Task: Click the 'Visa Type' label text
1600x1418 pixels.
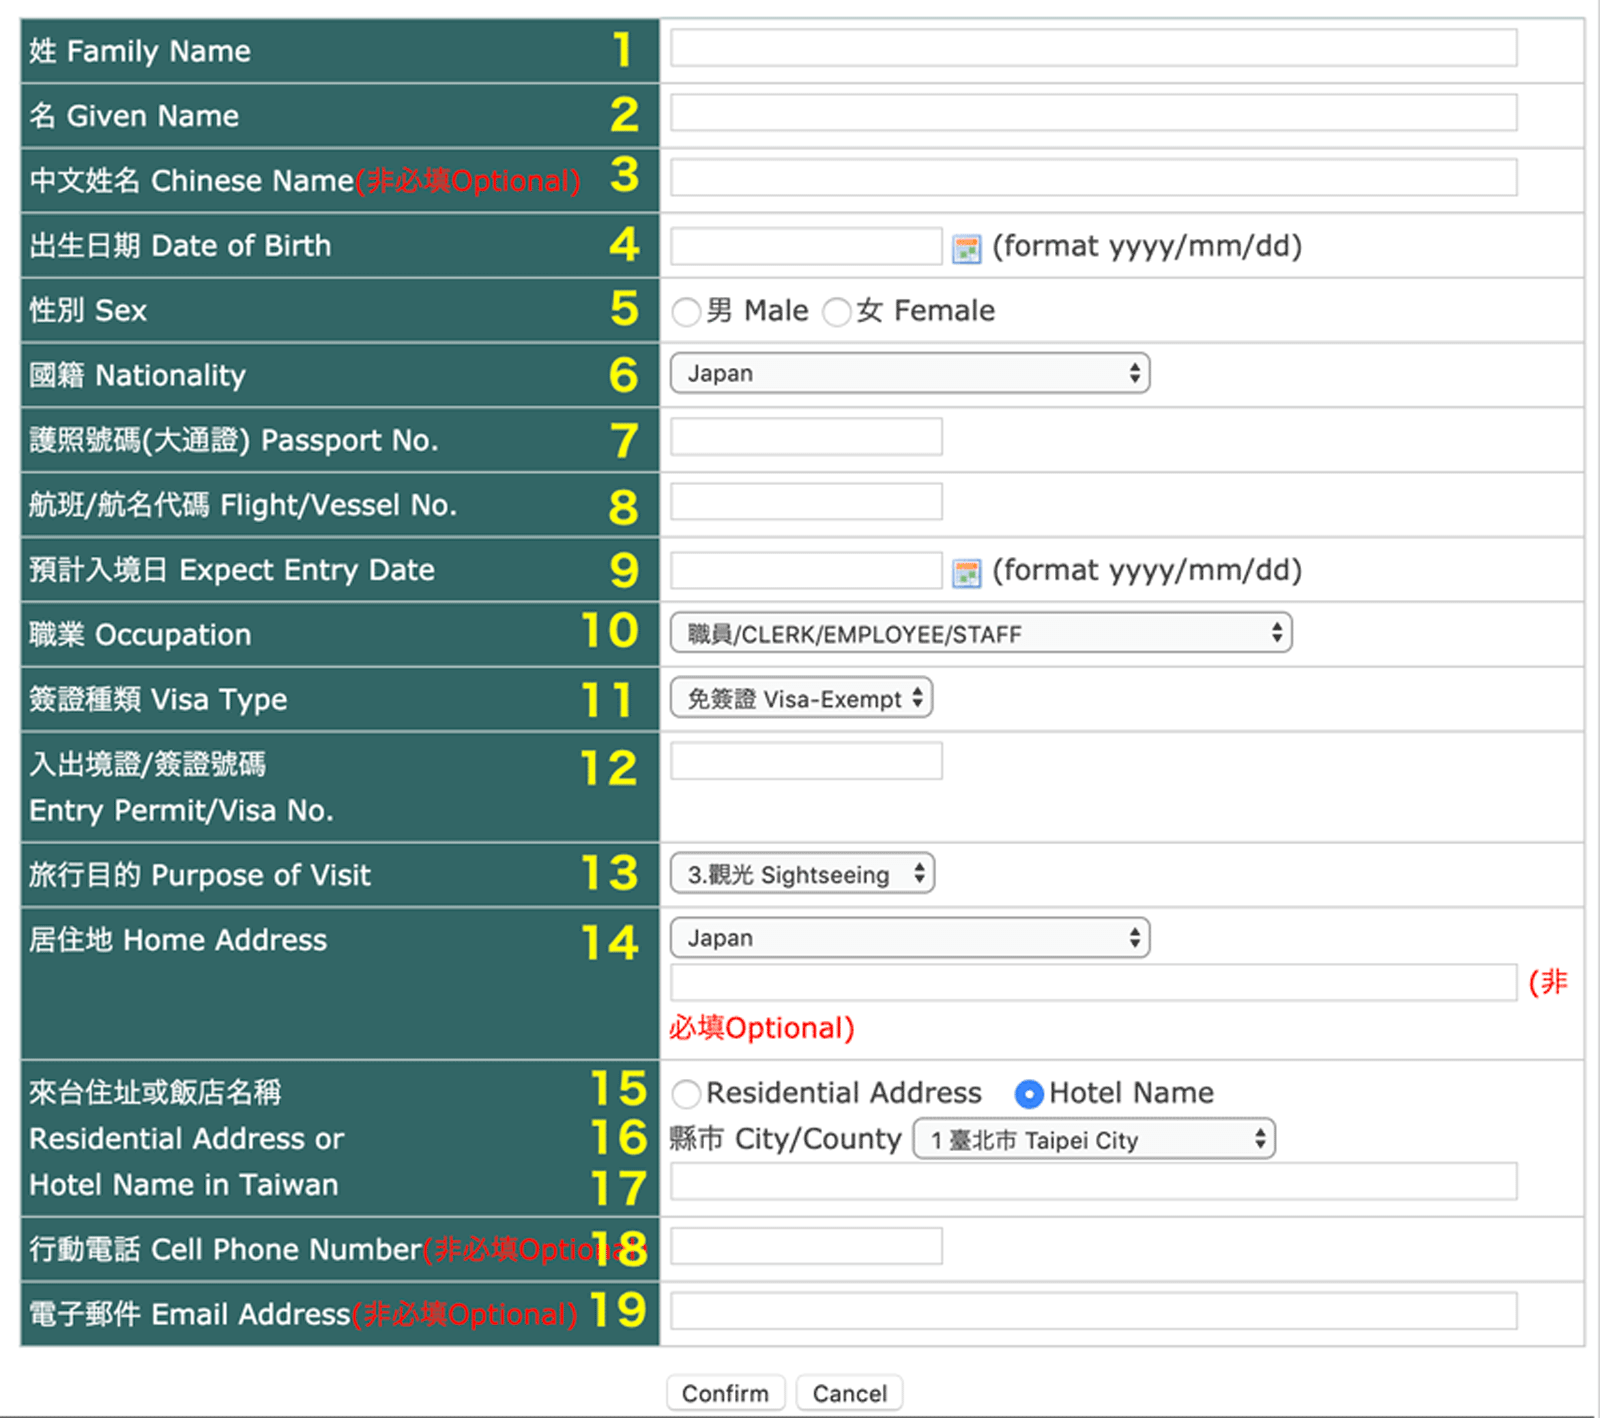Action: 219,700
